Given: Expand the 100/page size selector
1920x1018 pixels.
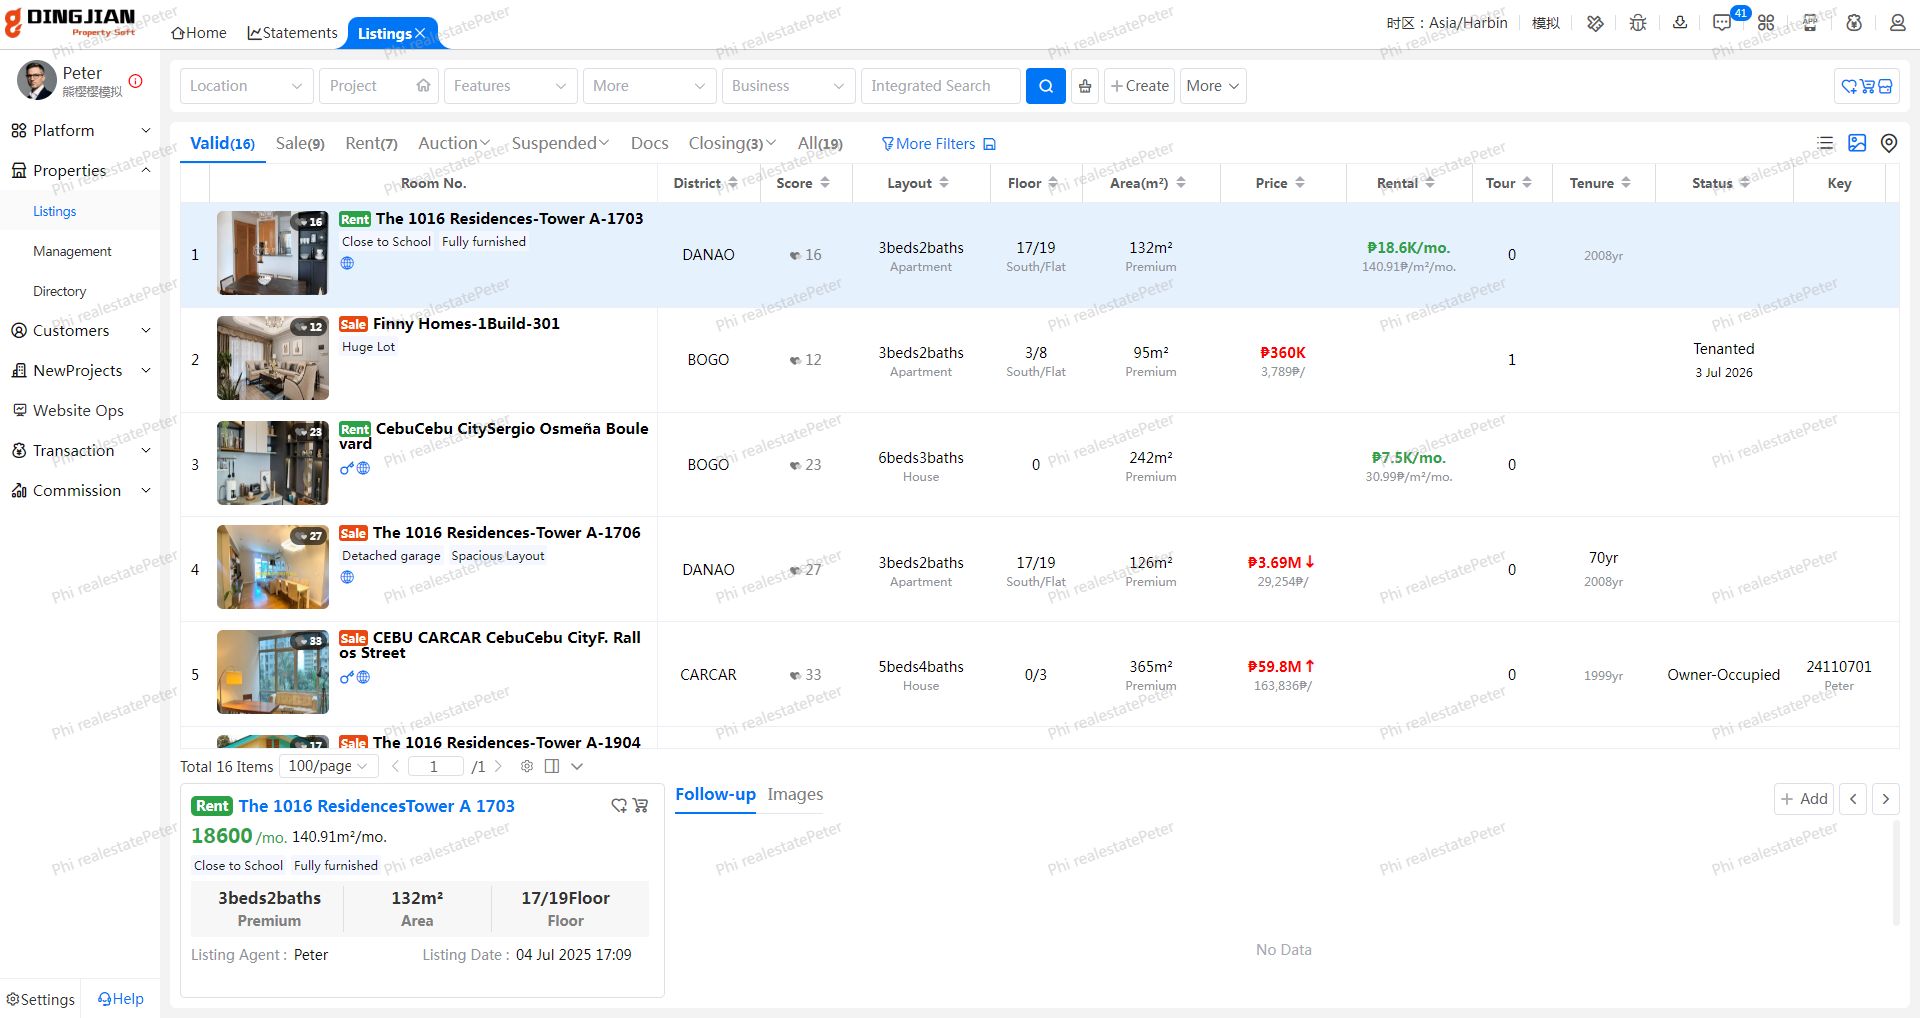Looking at the screenshot, I should (x=327, y=766).
